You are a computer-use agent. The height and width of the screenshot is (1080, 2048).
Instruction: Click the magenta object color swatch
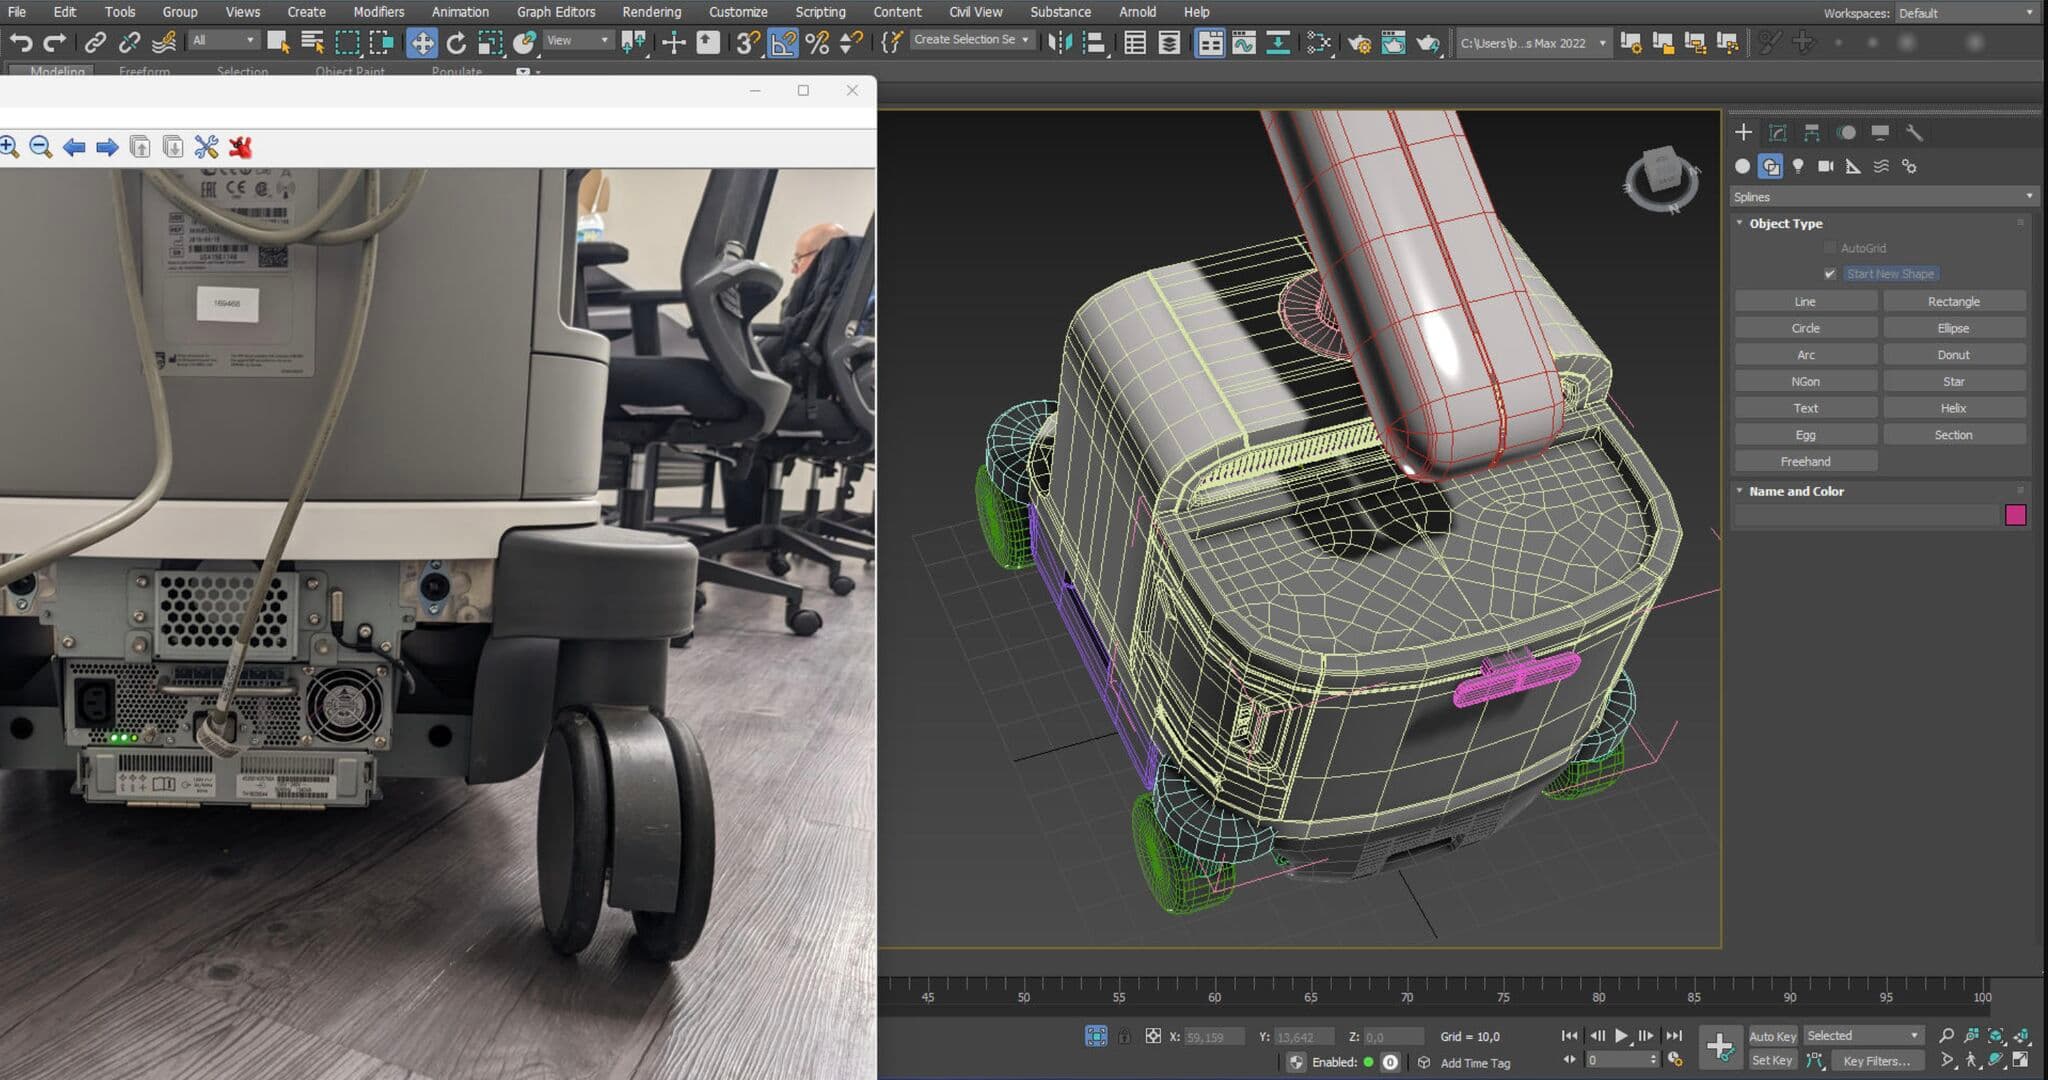[2015, 515]
